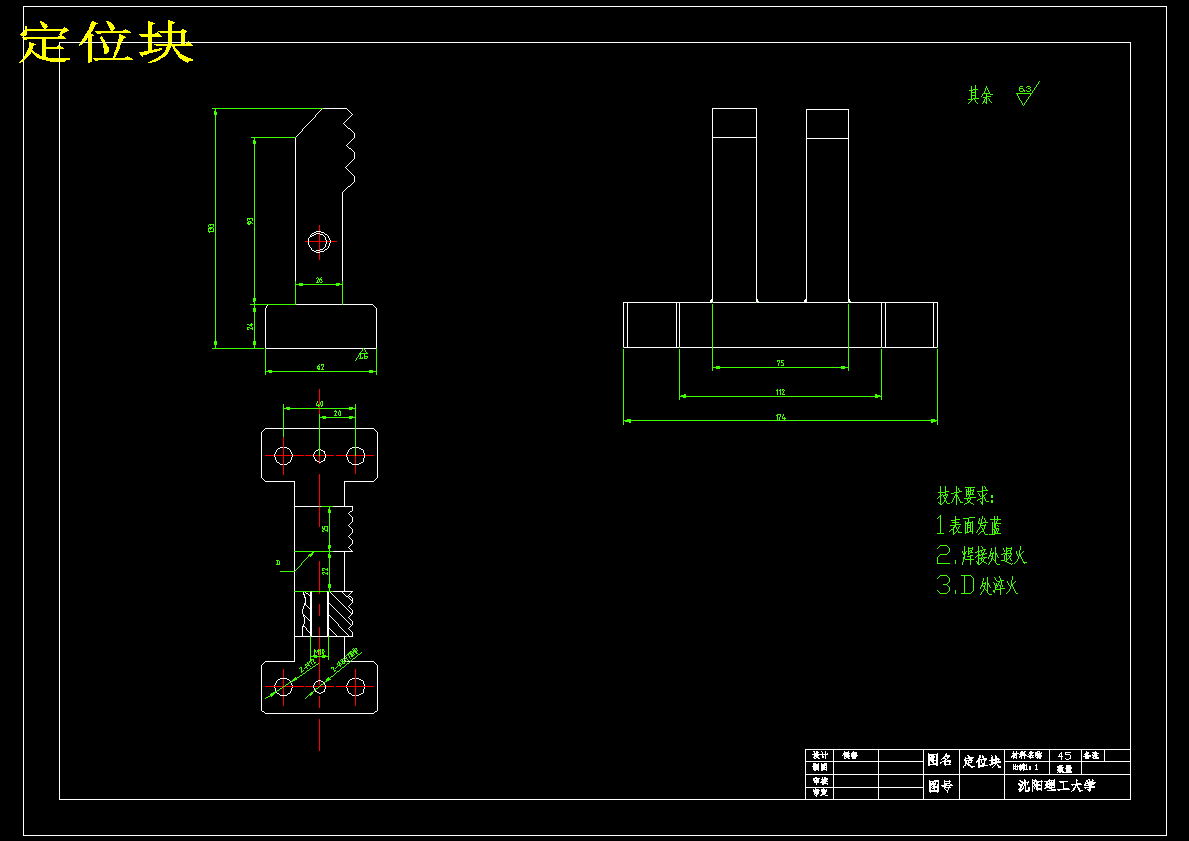Select the 75 dimension in front view

click(780, 363)
